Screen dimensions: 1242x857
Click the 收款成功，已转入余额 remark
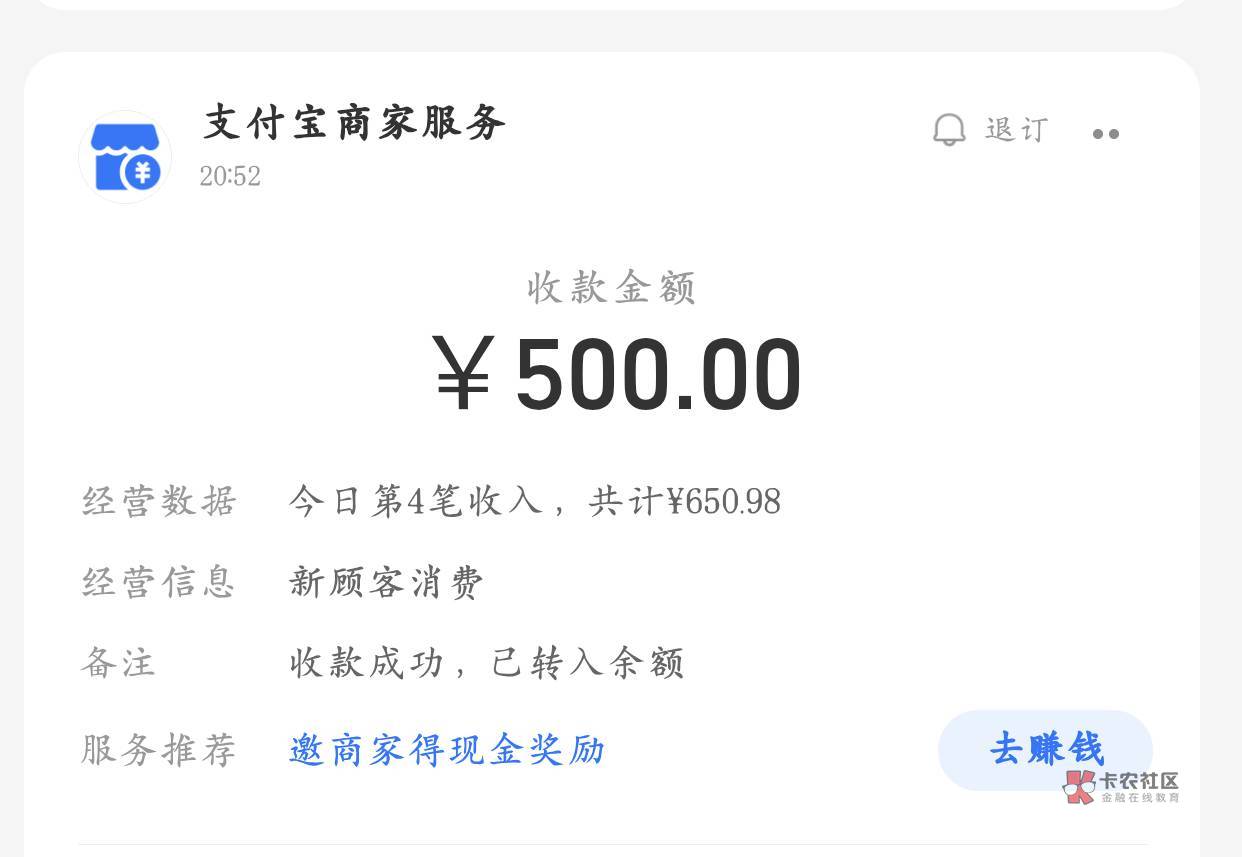[486, 663]
